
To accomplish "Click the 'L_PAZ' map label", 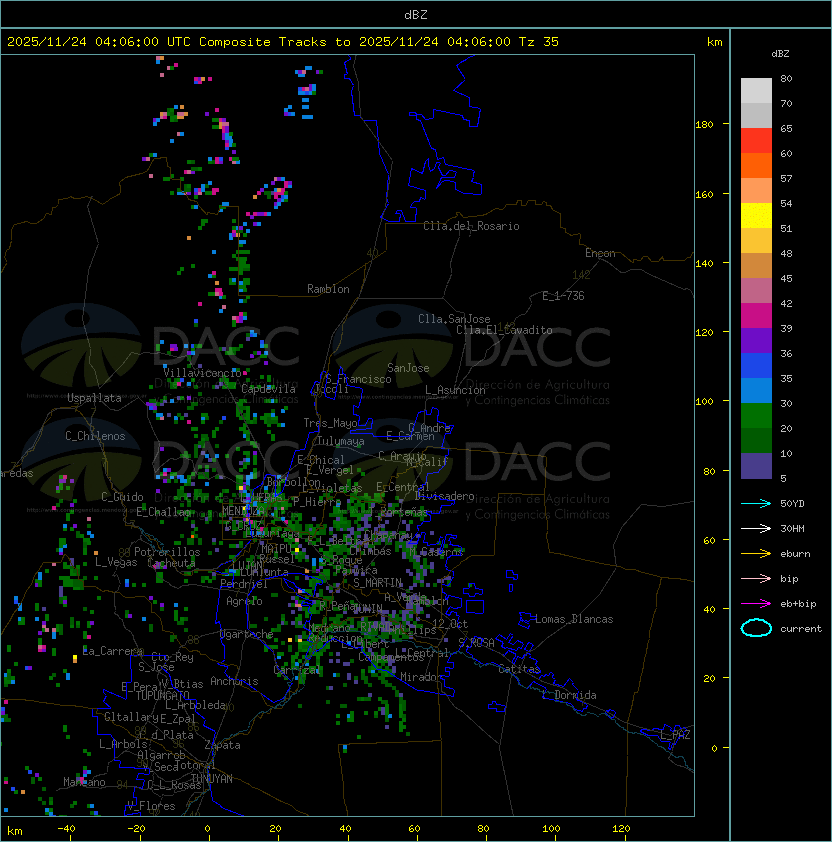I will pos(675,735).
